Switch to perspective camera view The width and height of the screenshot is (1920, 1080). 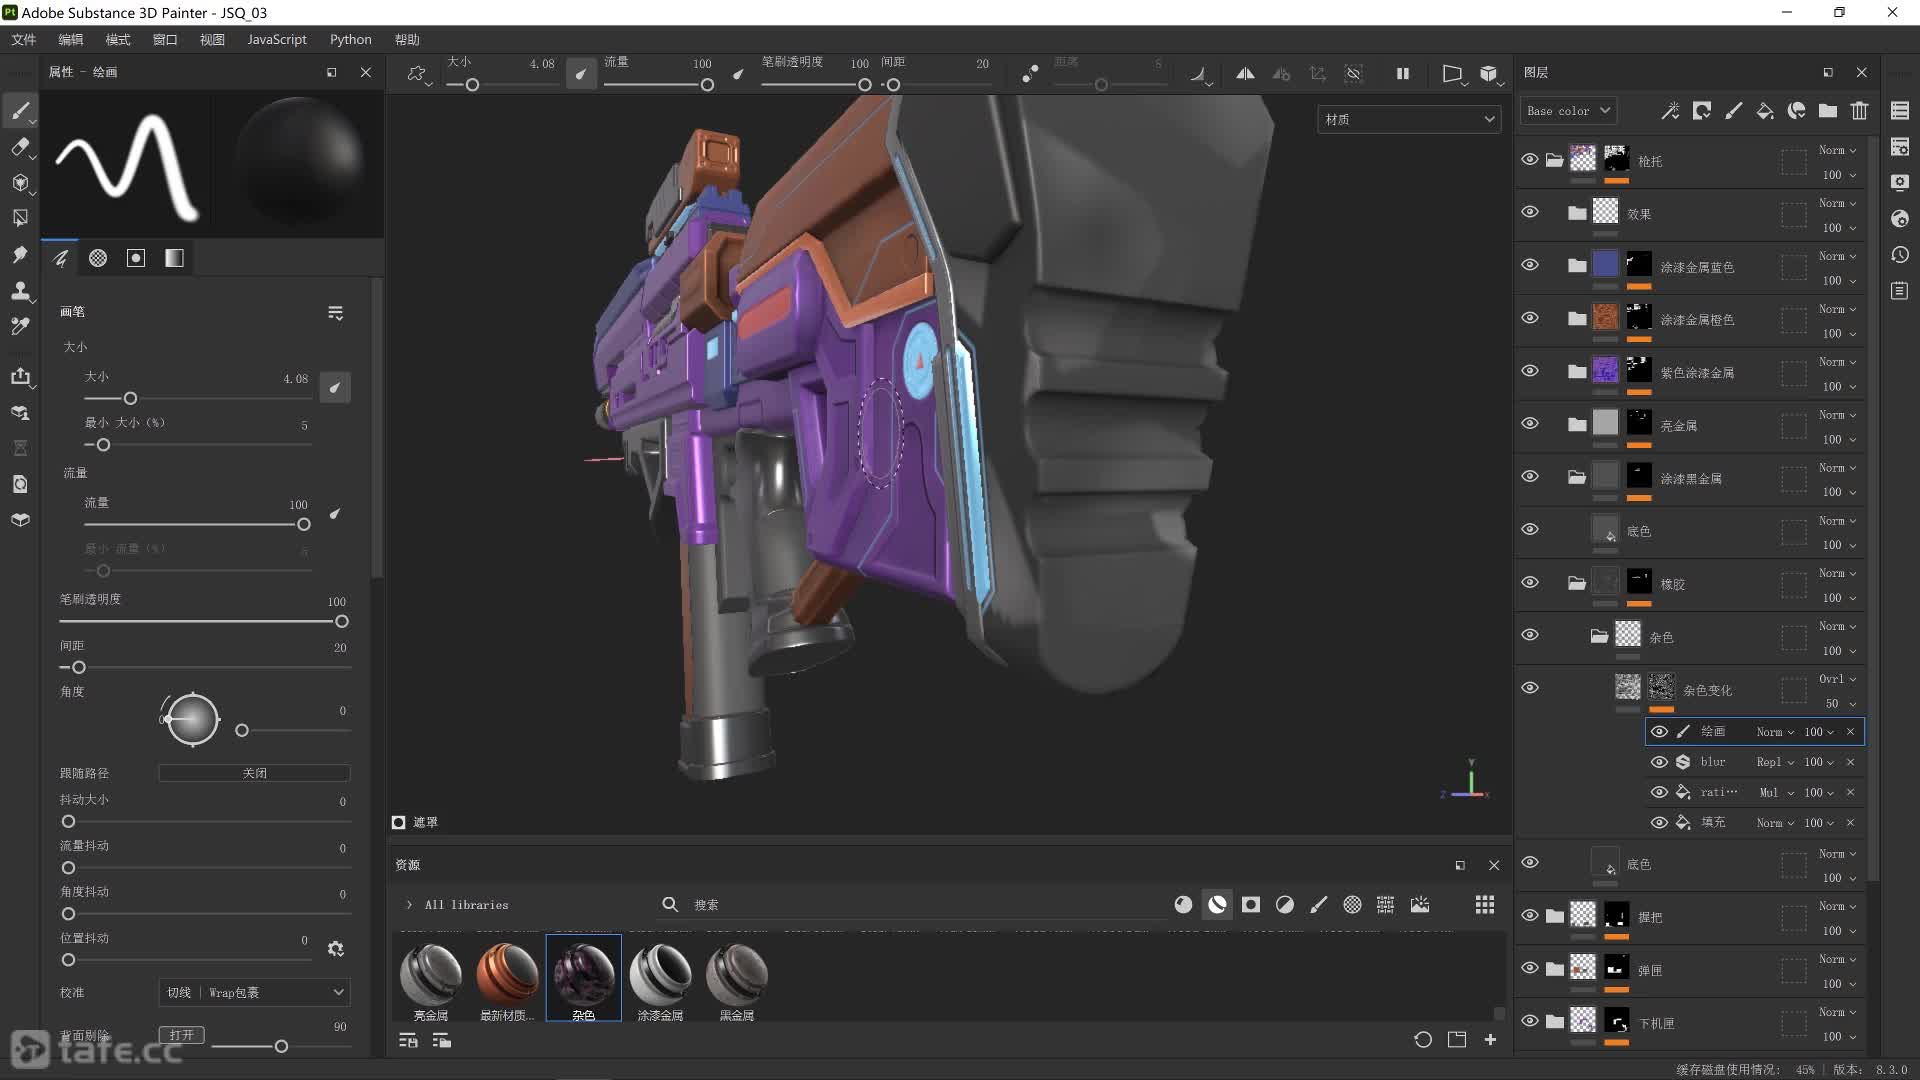pyautogui.click(x=1453, y=73)
